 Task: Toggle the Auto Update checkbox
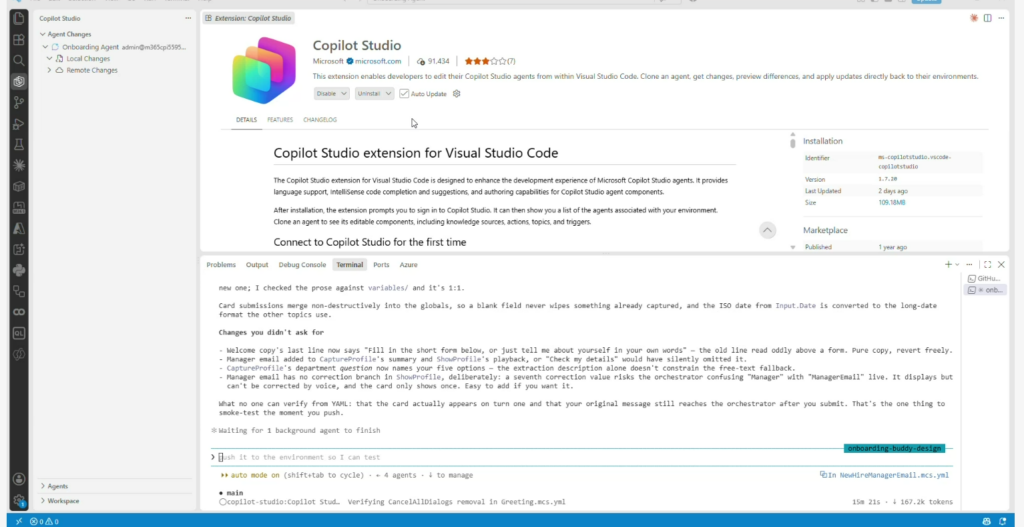pos(404,93)
